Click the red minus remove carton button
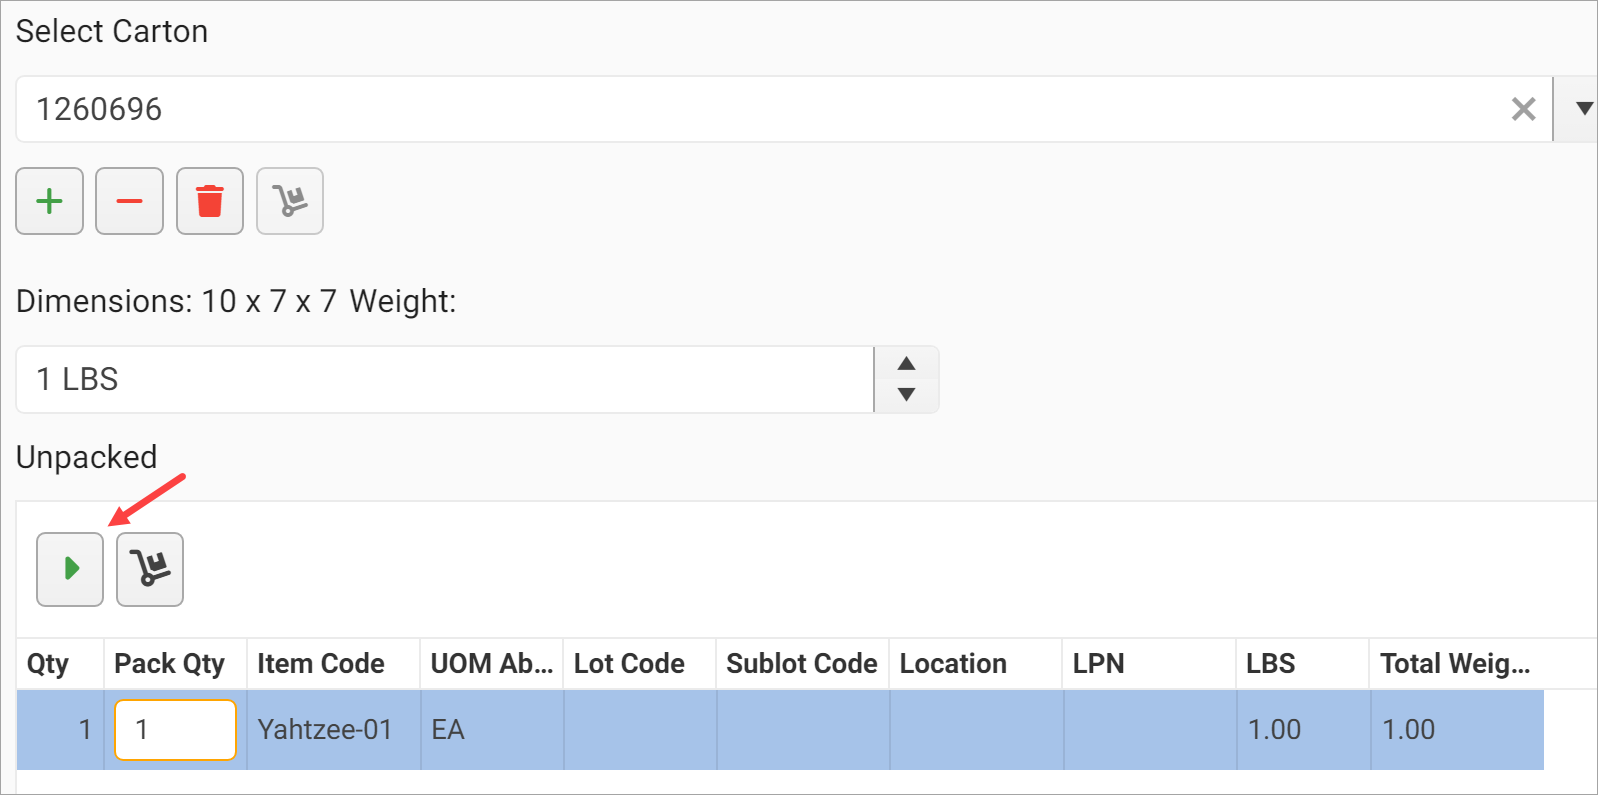The height and width of the screenshot is (795, 1598). [129, 201]
